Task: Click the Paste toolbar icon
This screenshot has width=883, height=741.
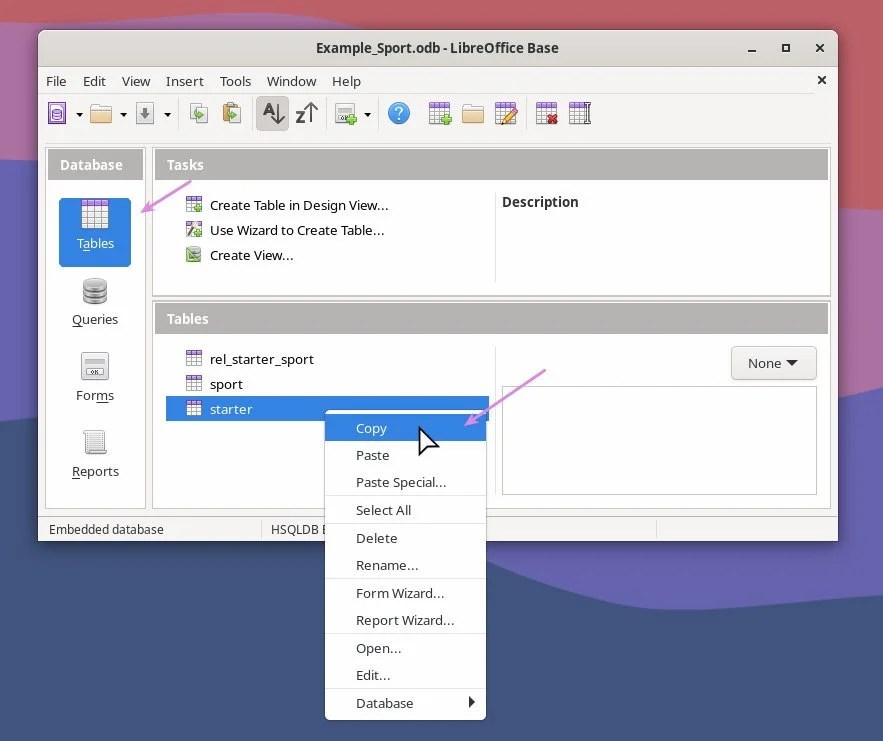Action: tap(231, 113)
